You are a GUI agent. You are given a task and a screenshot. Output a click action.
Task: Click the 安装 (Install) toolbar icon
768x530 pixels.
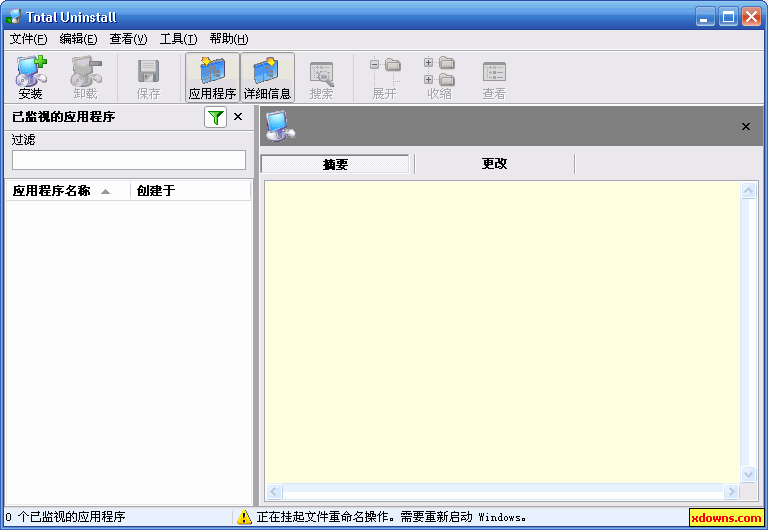pos(31,77)
